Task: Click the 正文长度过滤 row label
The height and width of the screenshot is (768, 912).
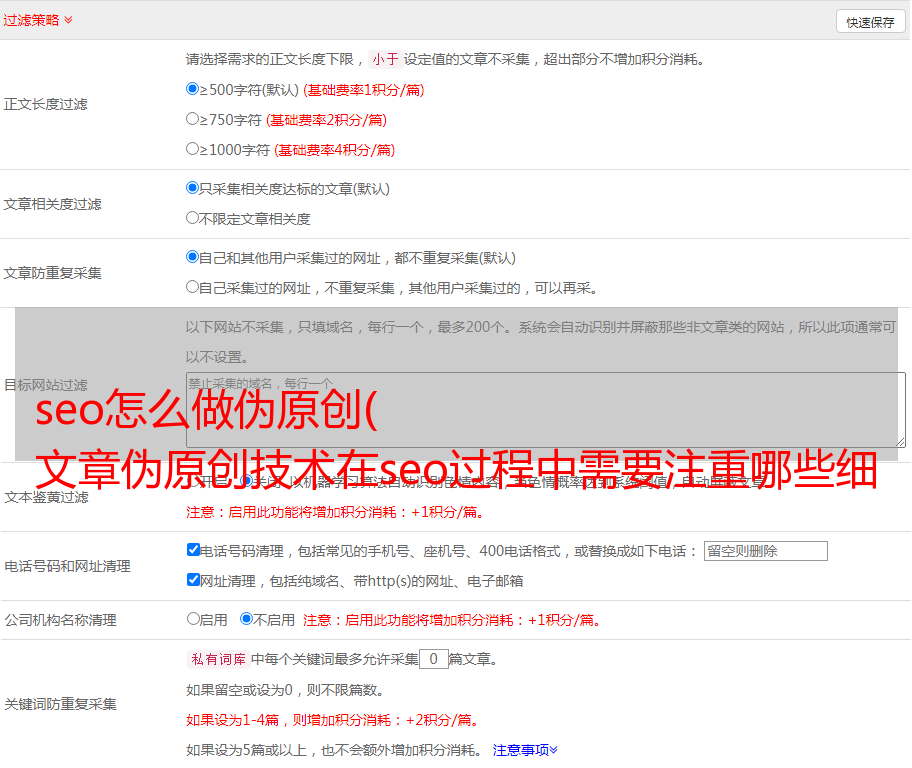Action: pos(45,104)
